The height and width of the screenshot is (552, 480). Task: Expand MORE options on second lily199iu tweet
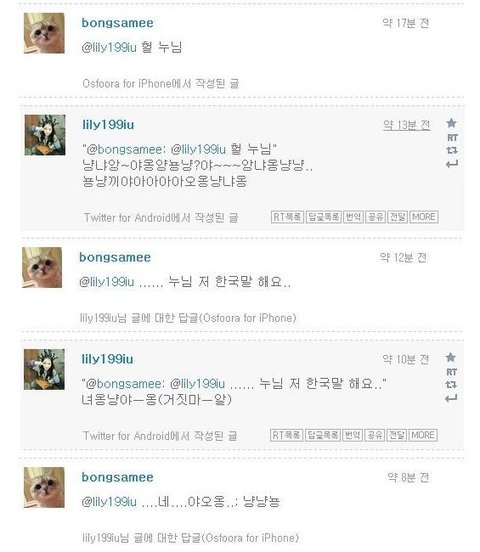[x=423, y=435]
